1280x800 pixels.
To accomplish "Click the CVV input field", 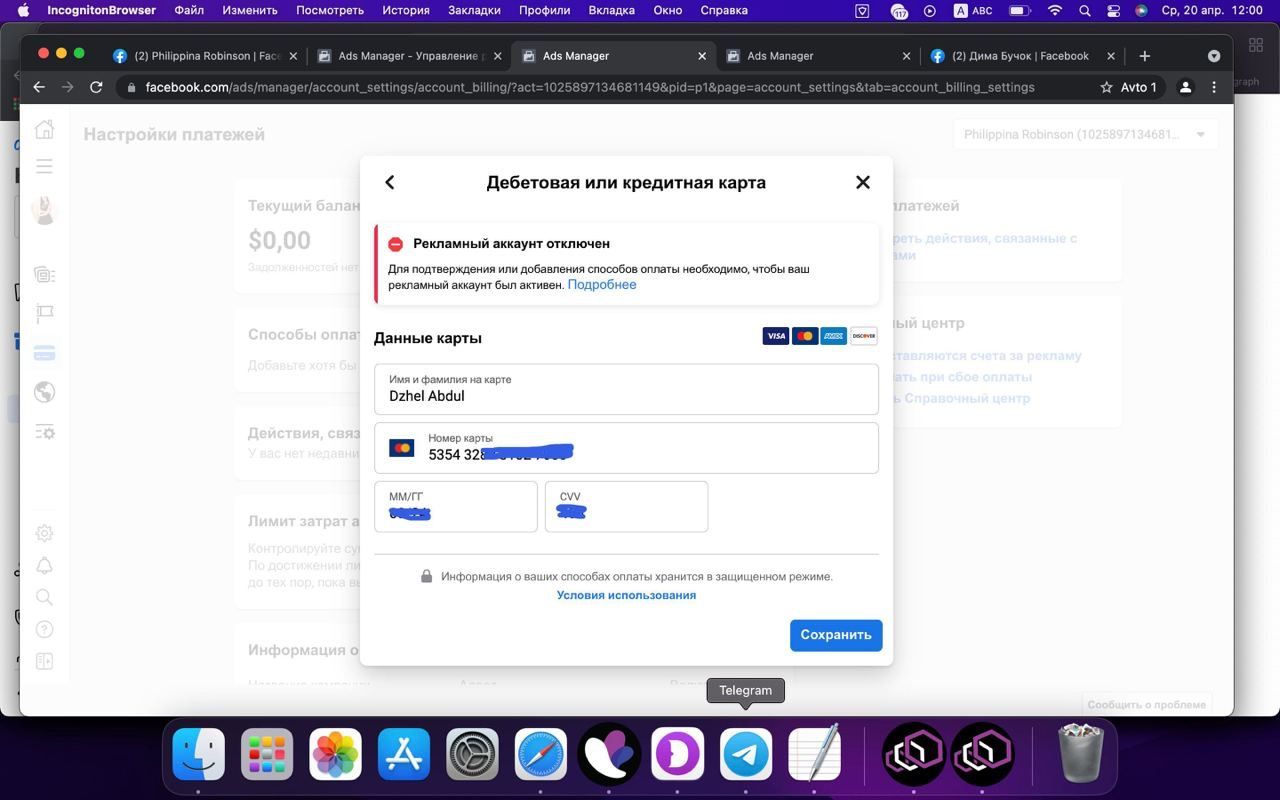I will pyautogui.click(x=626, y=506).
